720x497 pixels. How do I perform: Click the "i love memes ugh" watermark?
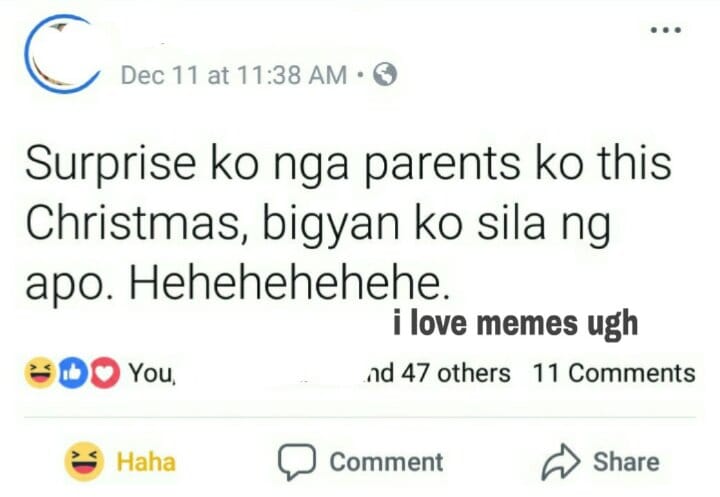pyautogui.click(x=516, y=324)
